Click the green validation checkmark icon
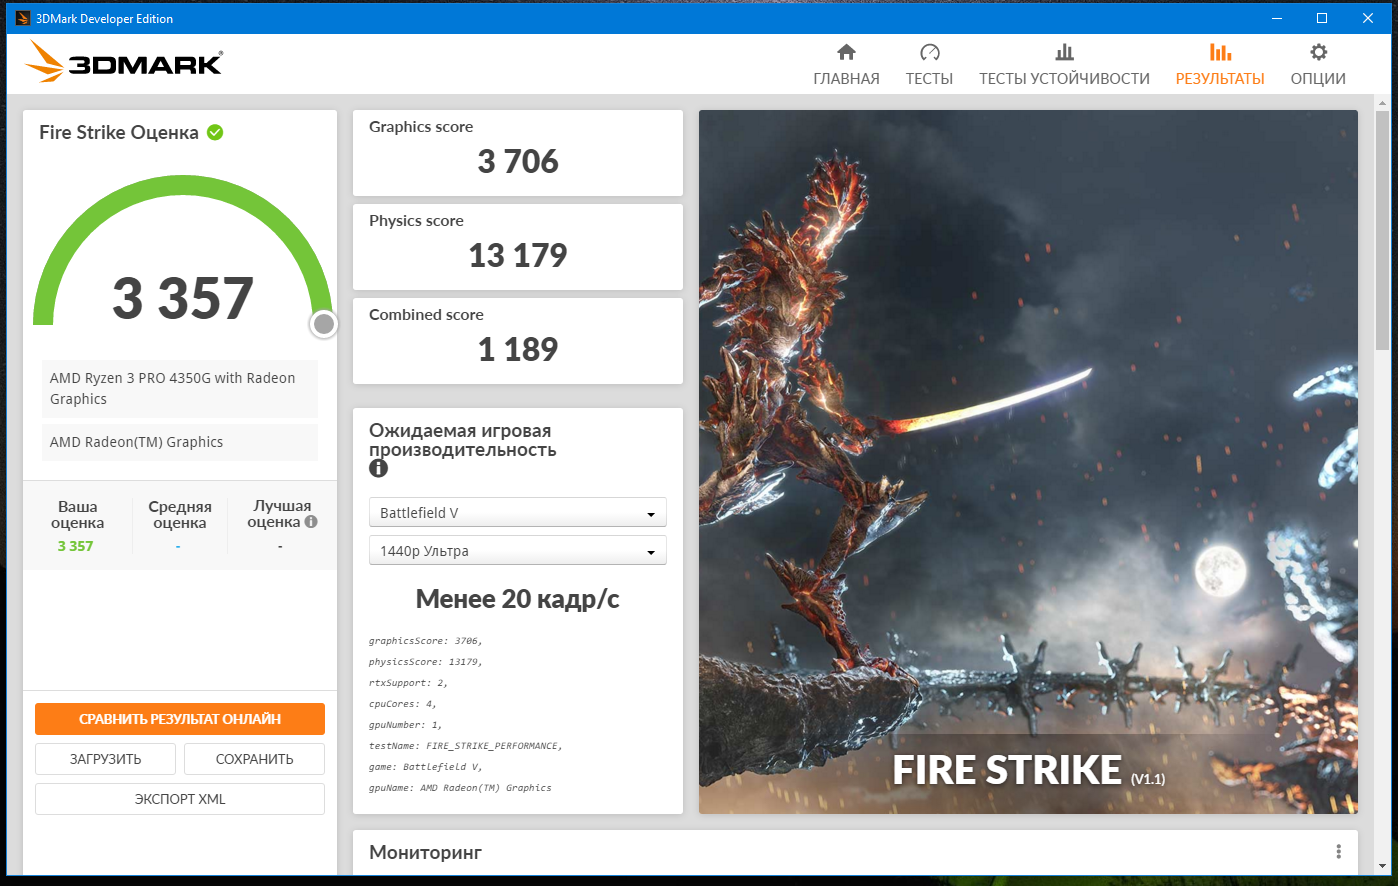 [215, 132]
